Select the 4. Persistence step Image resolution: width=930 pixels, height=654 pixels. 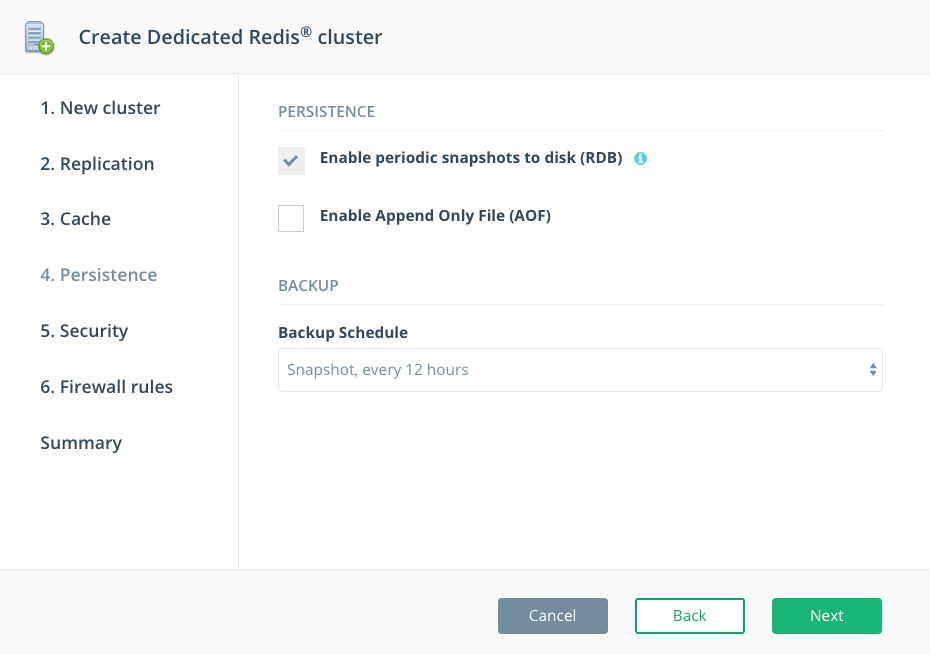(x=98, y=275)
